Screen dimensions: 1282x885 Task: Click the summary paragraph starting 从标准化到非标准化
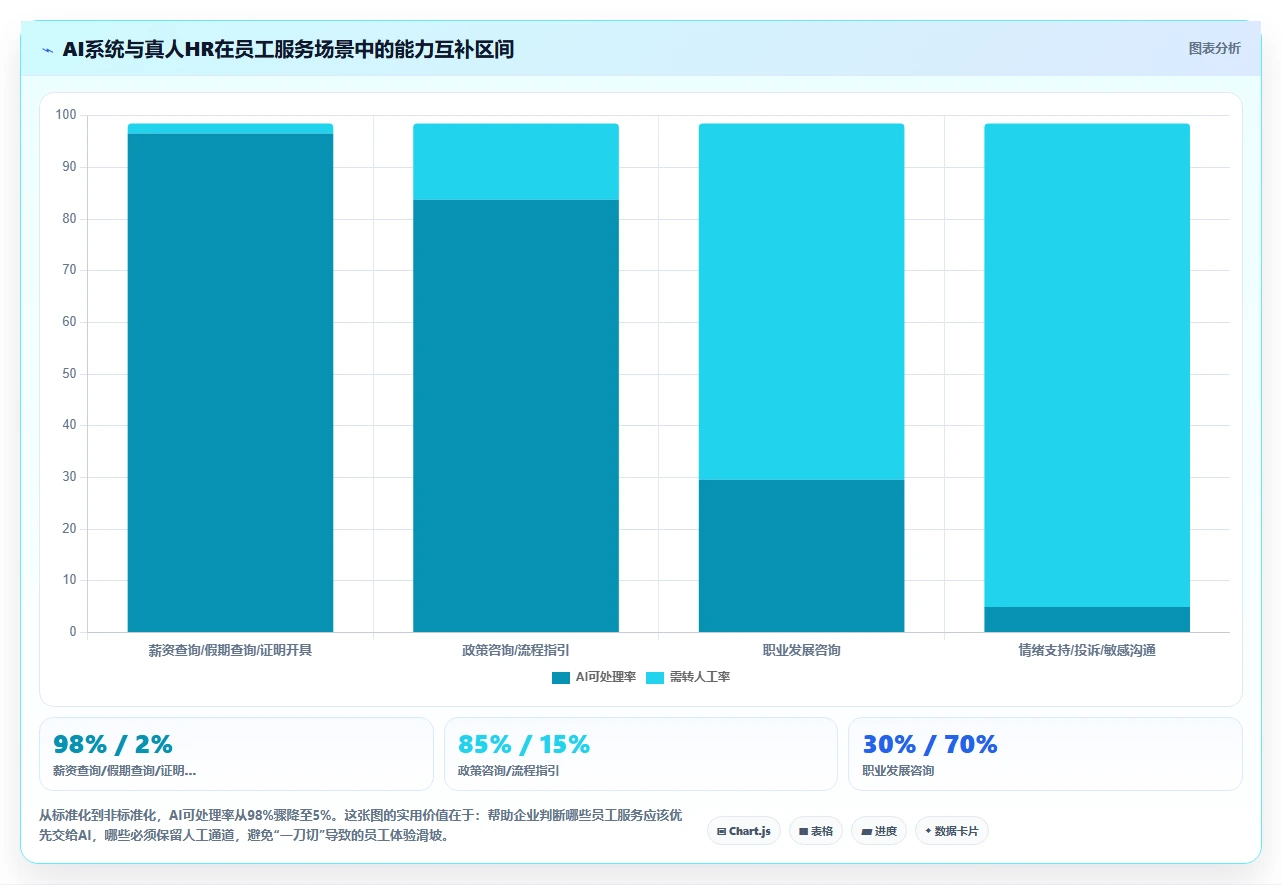pos(361,826)
